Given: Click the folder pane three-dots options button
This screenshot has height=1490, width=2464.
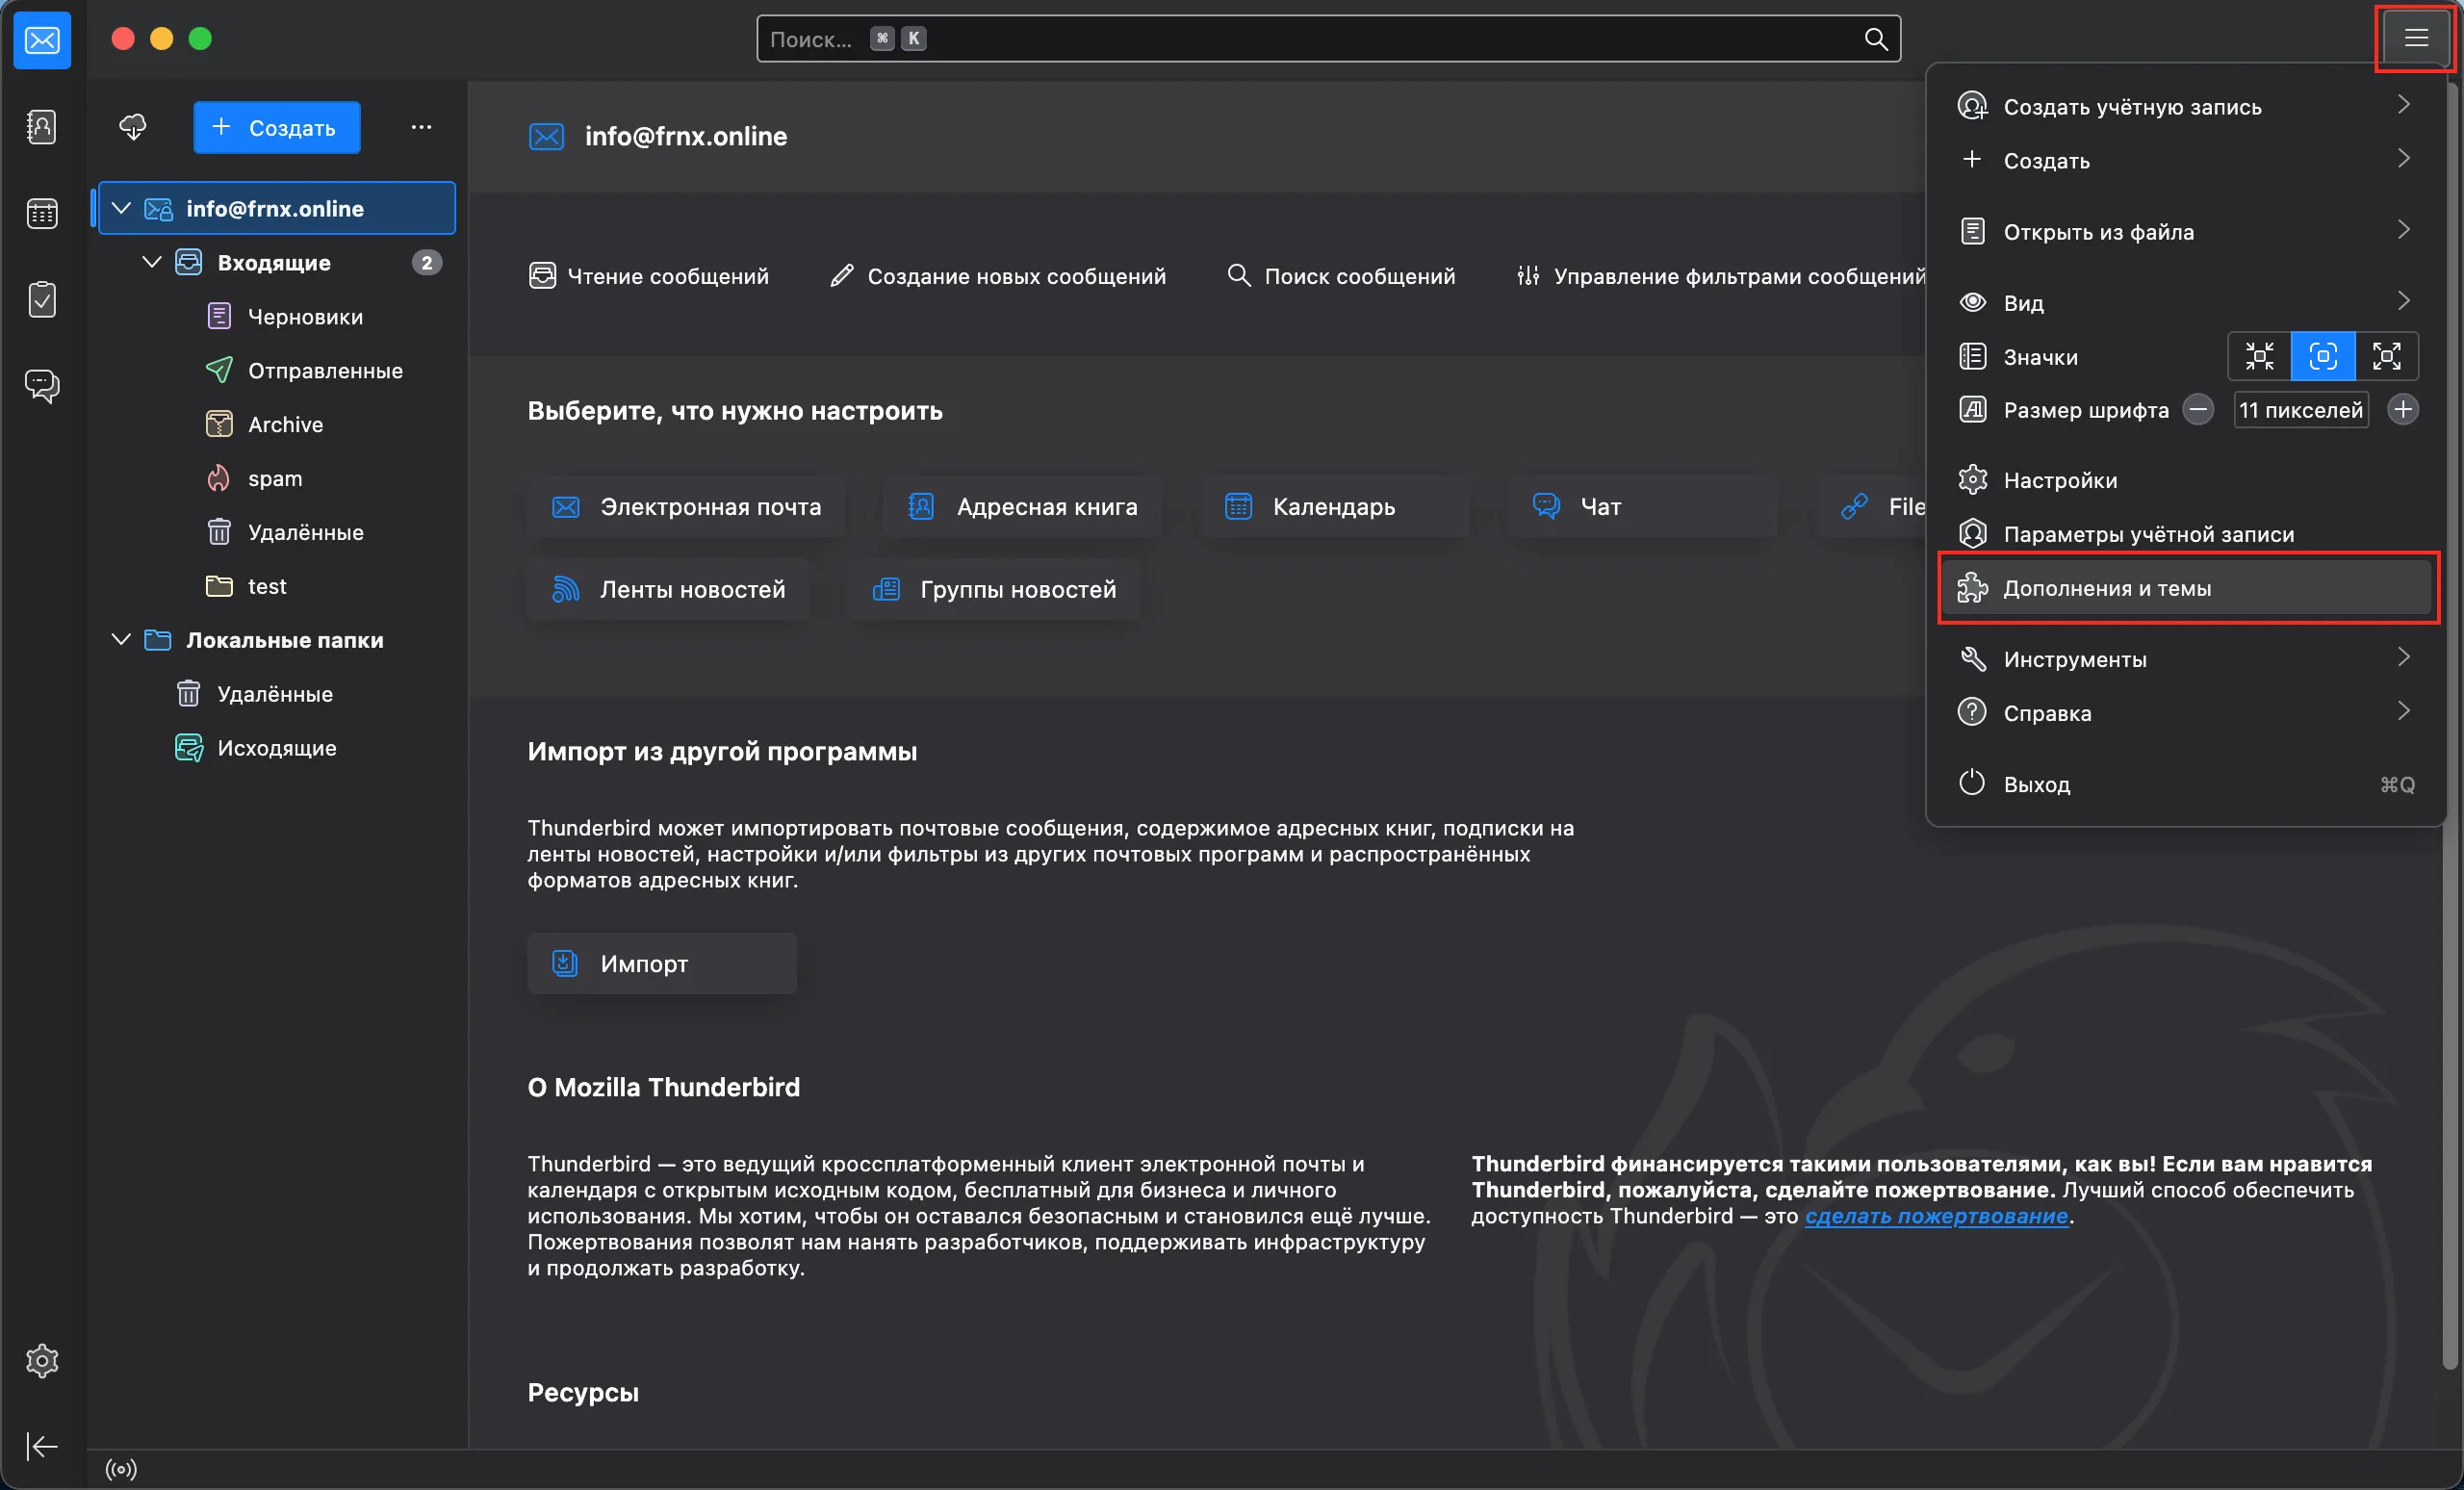Looking at the screenshot, I should pyautogui.click(x=421, y=127).
